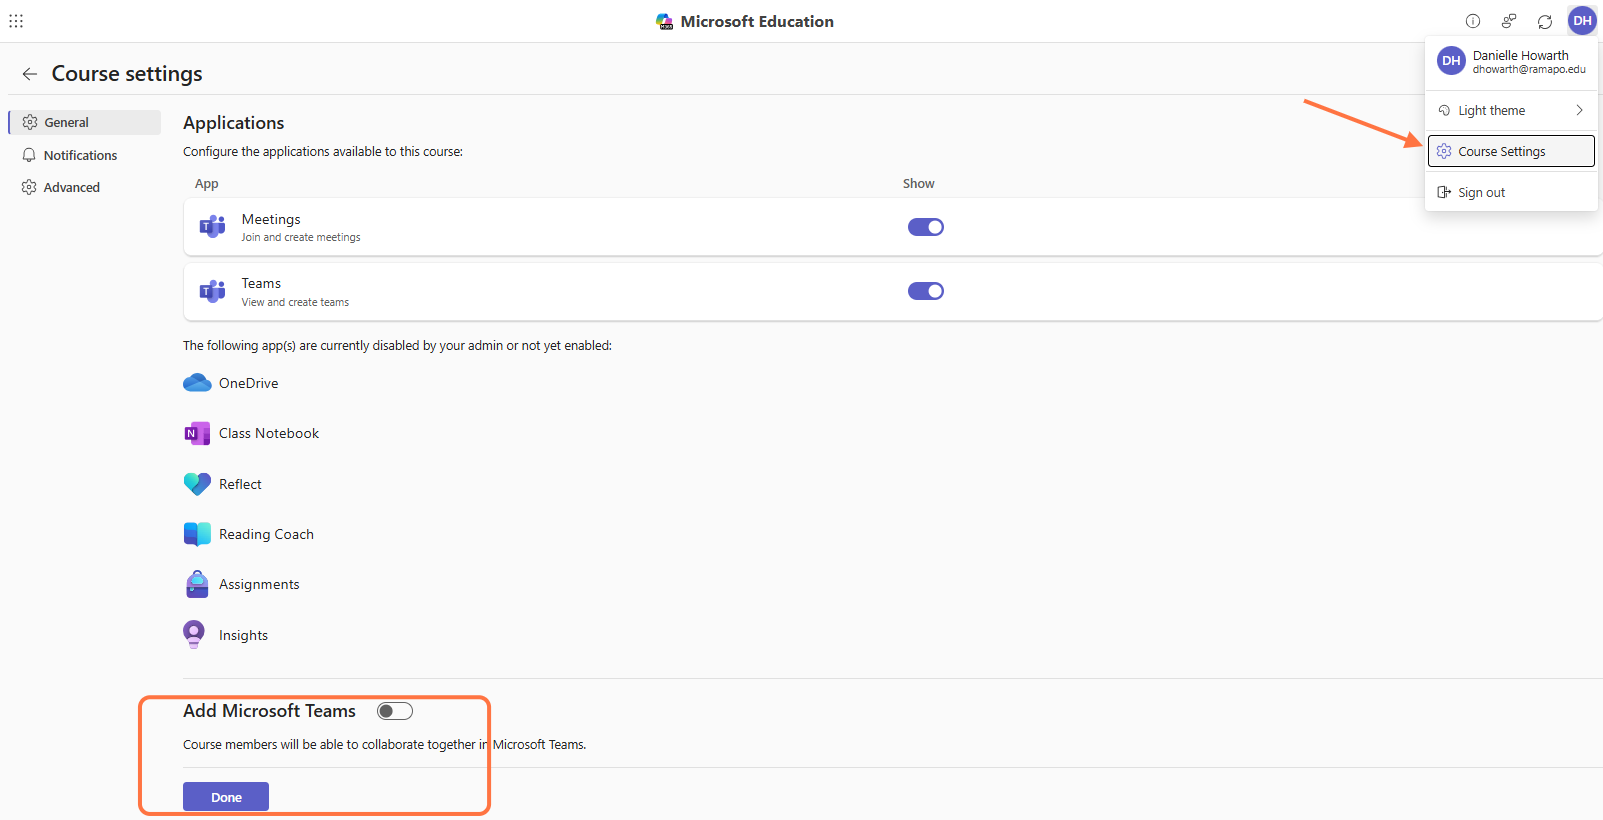
Task: Turn off the Teams show toggle
Action: coord(926,291)
